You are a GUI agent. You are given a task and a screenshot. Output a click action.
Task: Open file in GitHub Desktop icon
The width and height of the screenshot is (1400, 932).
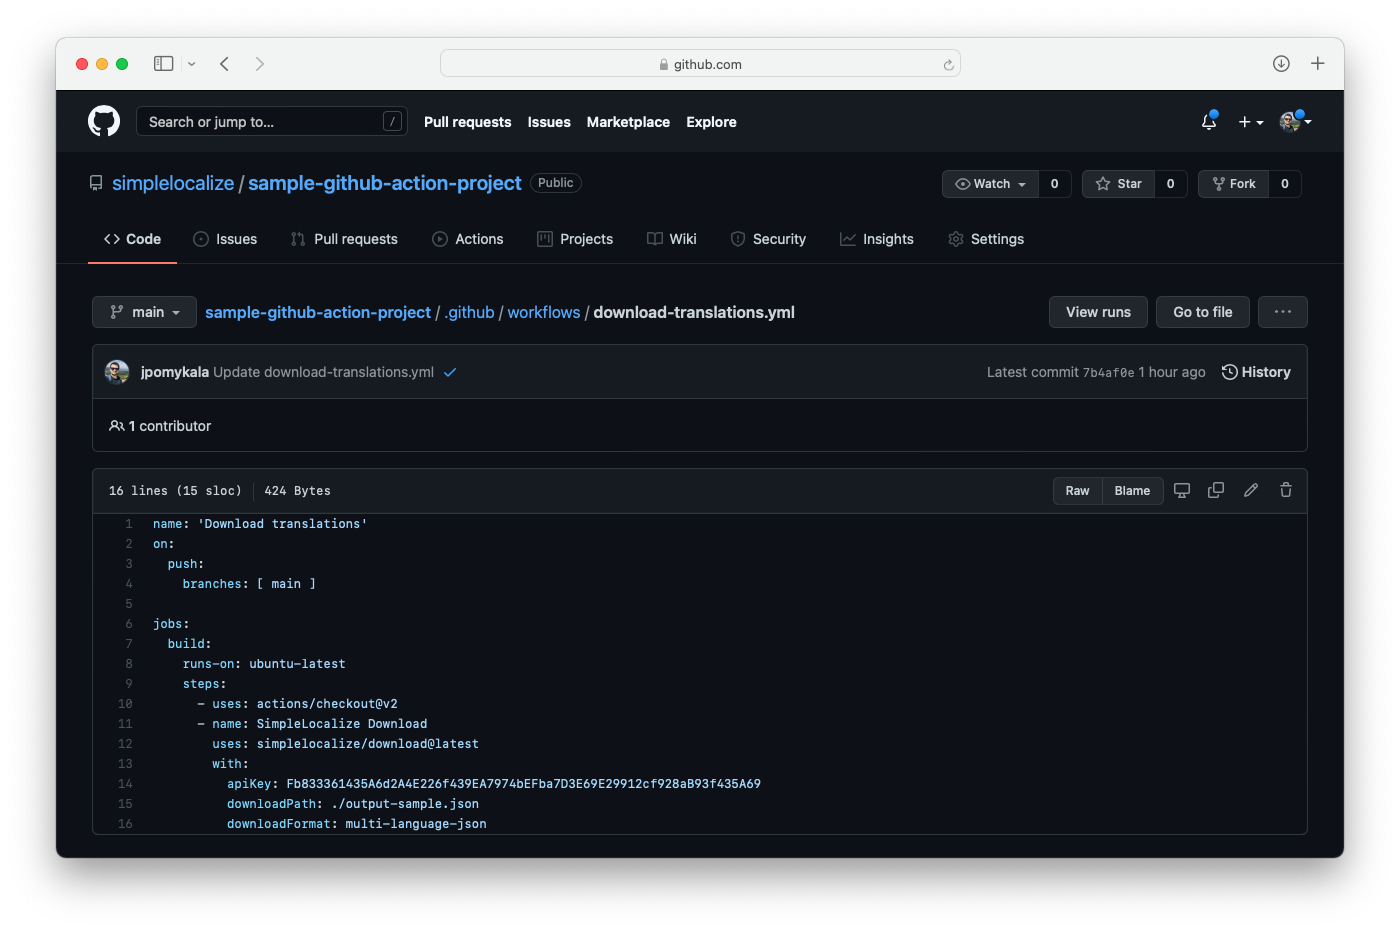[1182, 490]
